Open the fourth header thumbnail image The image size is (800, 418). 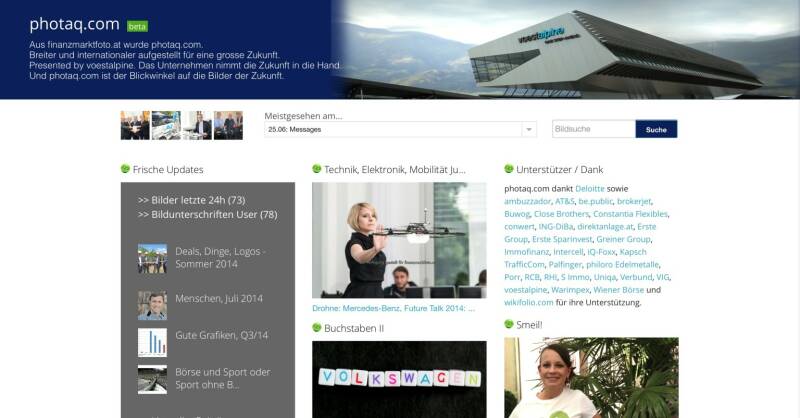(x=228, y=125)
